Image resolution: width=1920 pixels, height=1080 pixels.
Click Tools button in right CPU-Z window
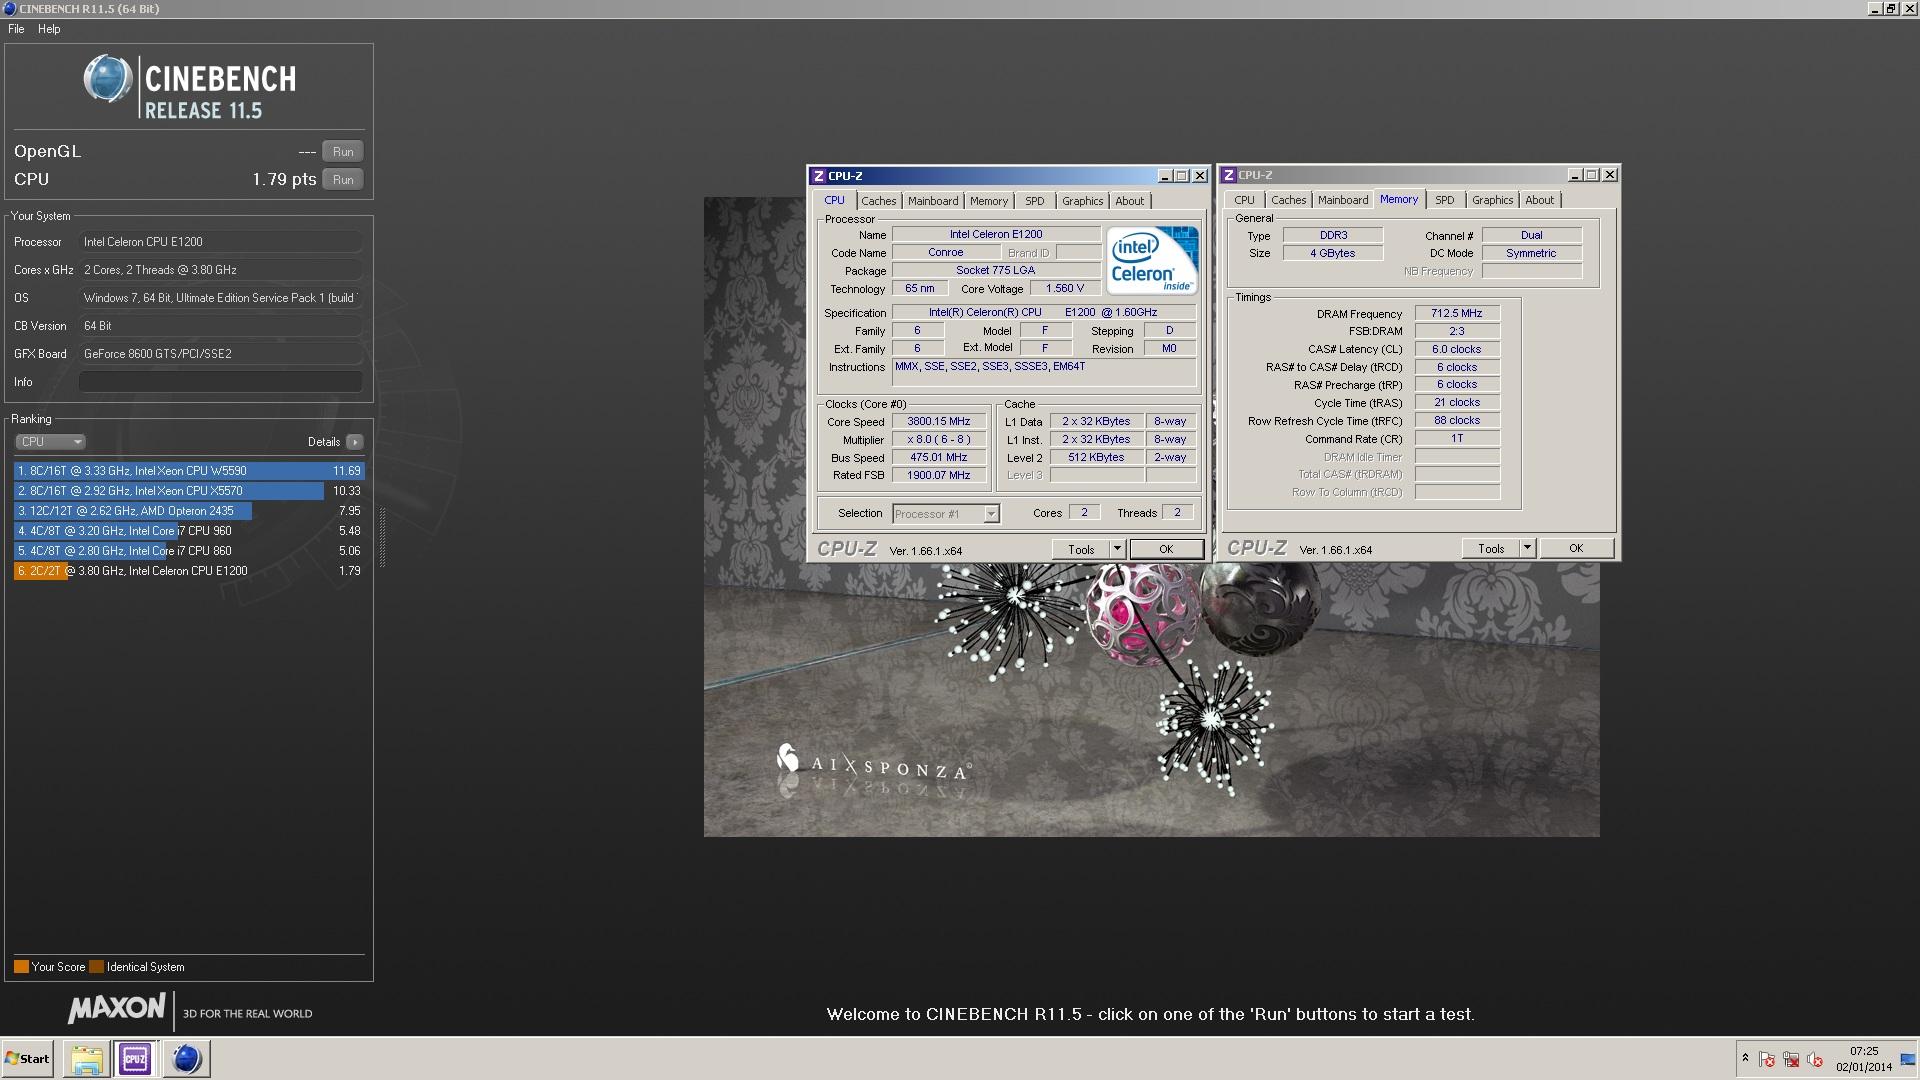click(1491, 548)
